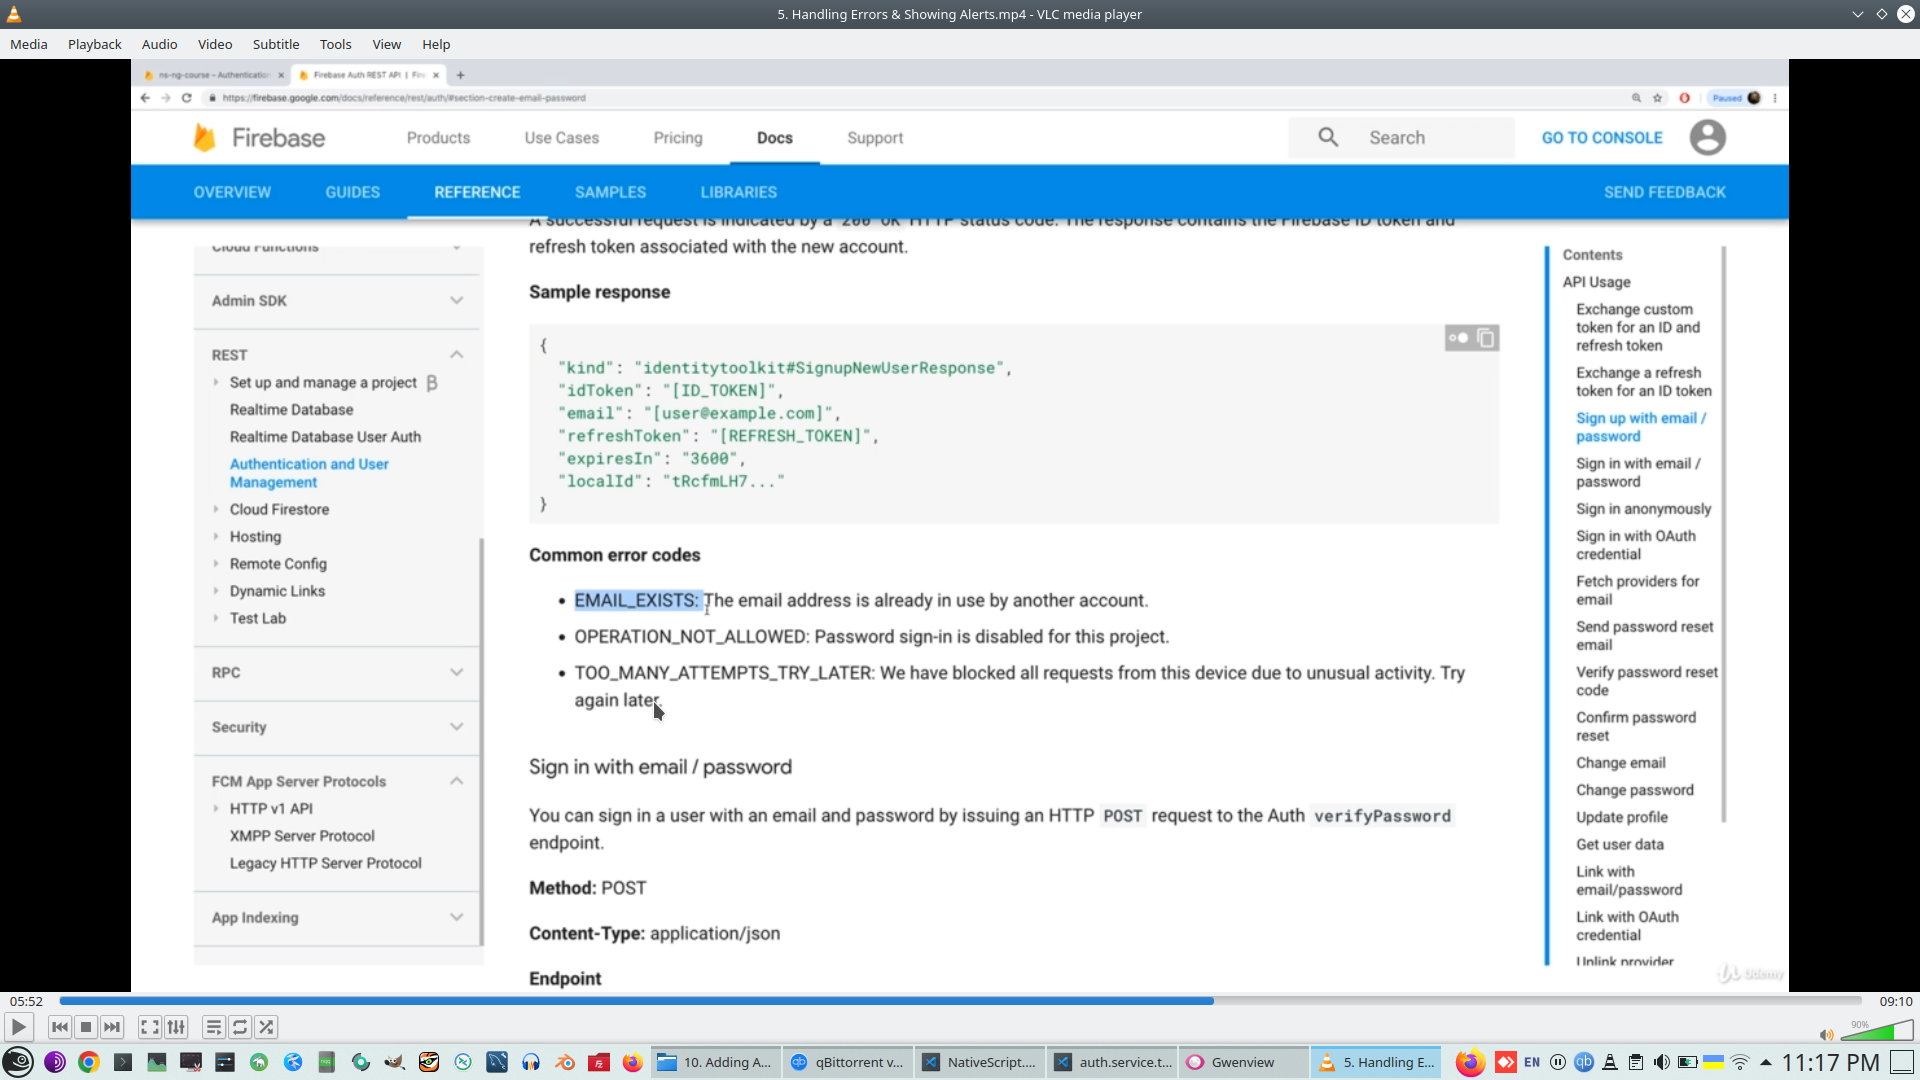Skip to the next media item
Viewport: 1920px width, 1080px height.
[112, 1027]
